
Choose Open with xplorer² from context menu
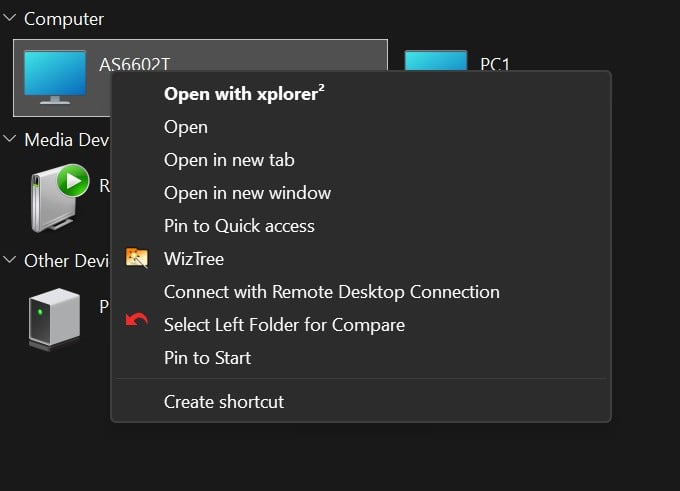pos(245,94)
